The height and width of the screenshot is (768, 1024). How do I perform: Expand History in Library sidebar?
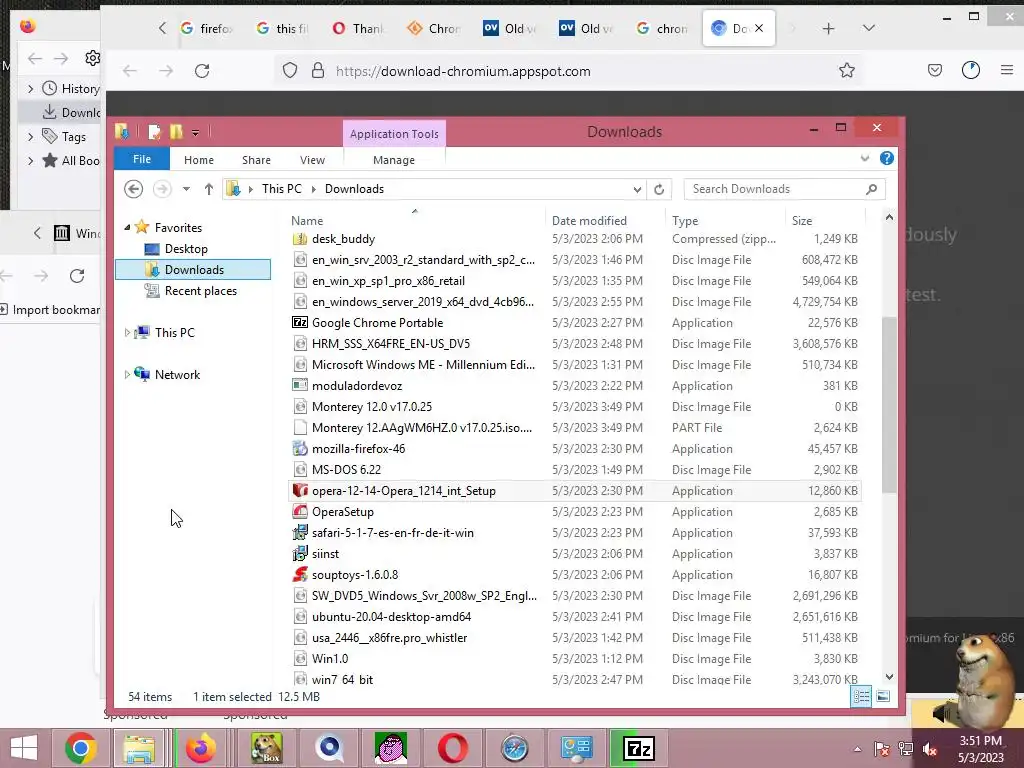coord(30,88)
